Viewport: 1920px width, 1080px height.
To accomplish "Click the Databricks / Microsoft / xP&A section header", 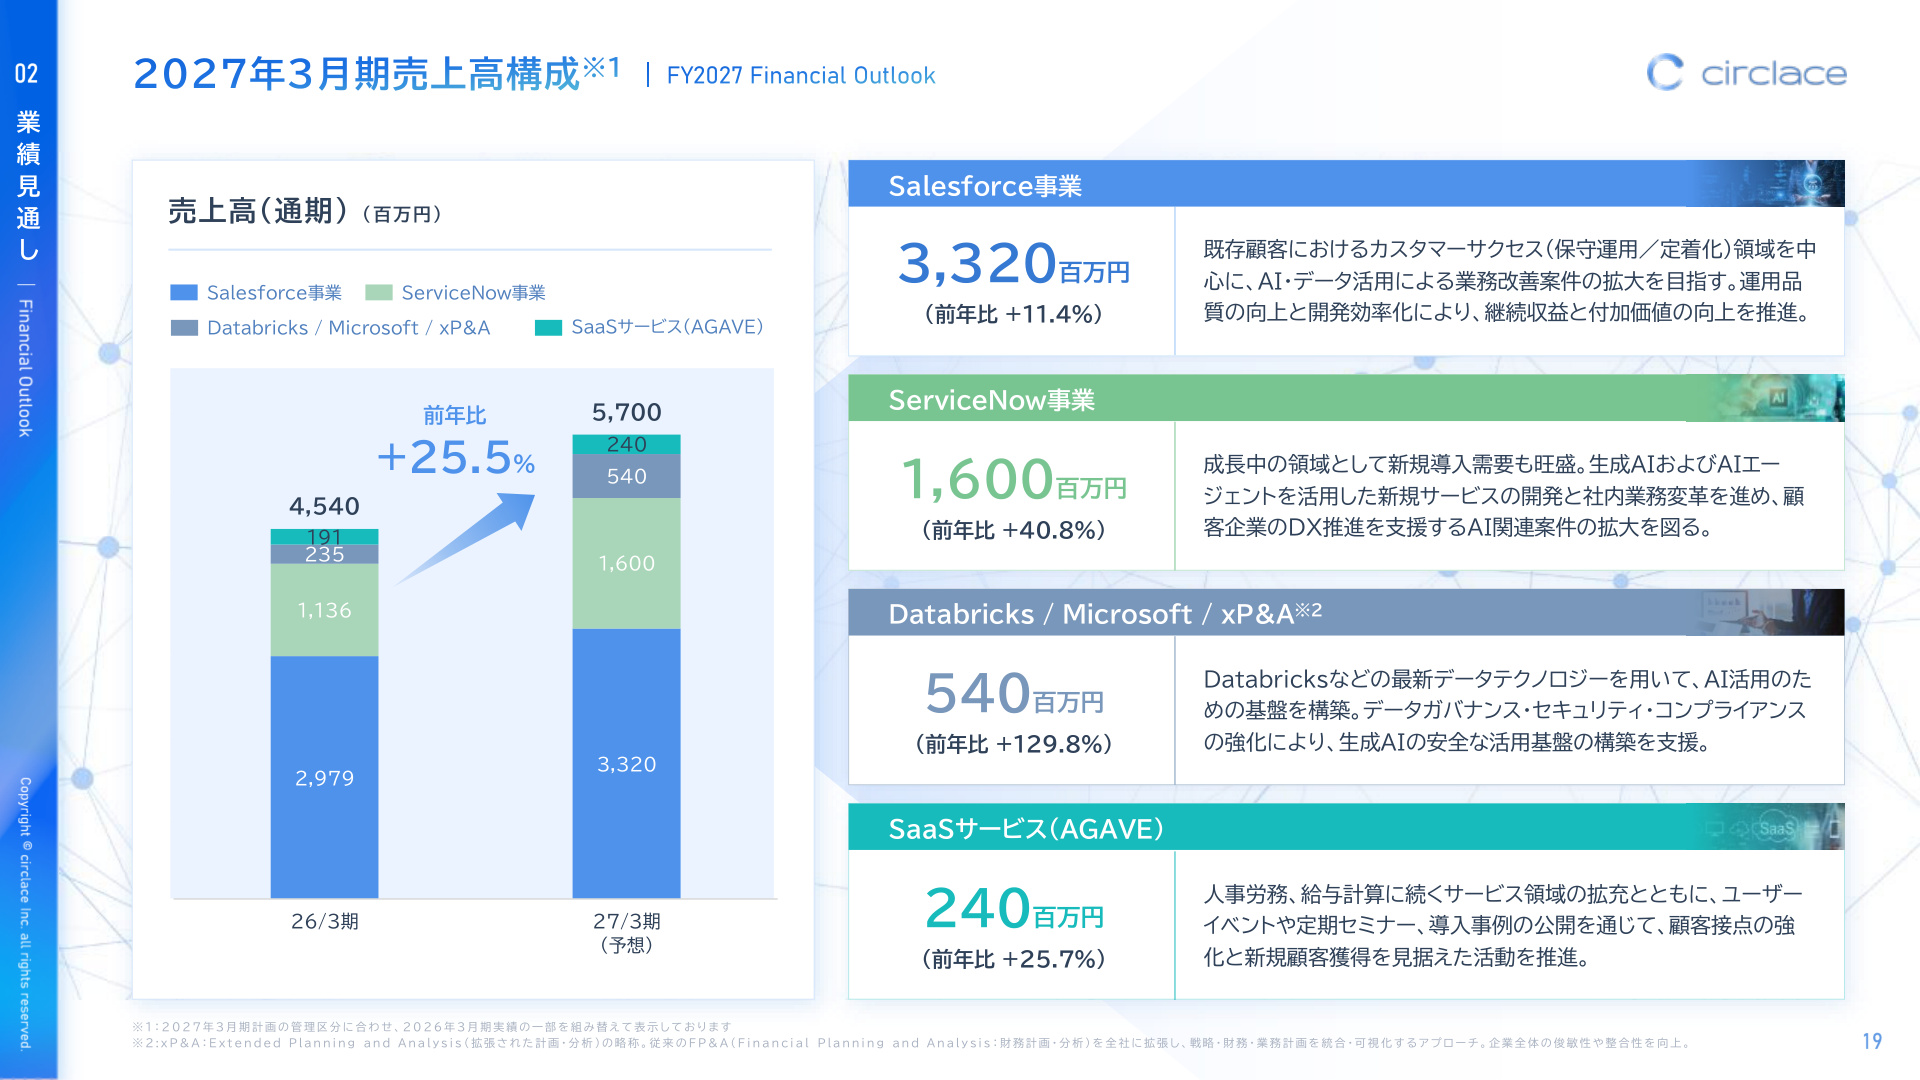I will (x=1346, y=612).
